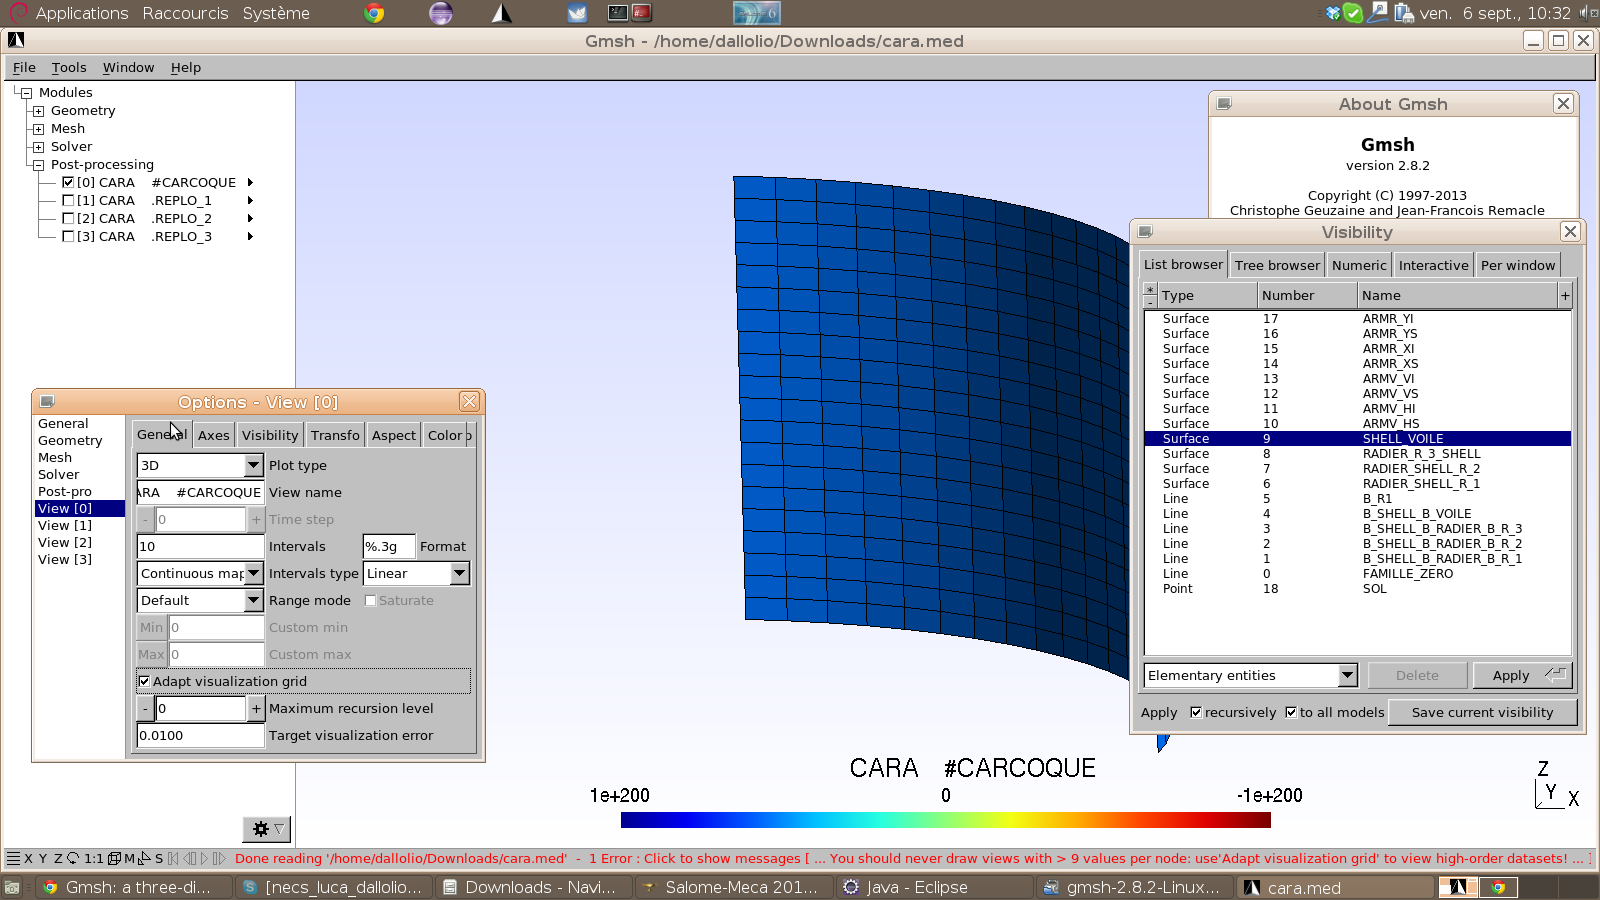
Task: Step backward one frame in animation
Action: 190,858
